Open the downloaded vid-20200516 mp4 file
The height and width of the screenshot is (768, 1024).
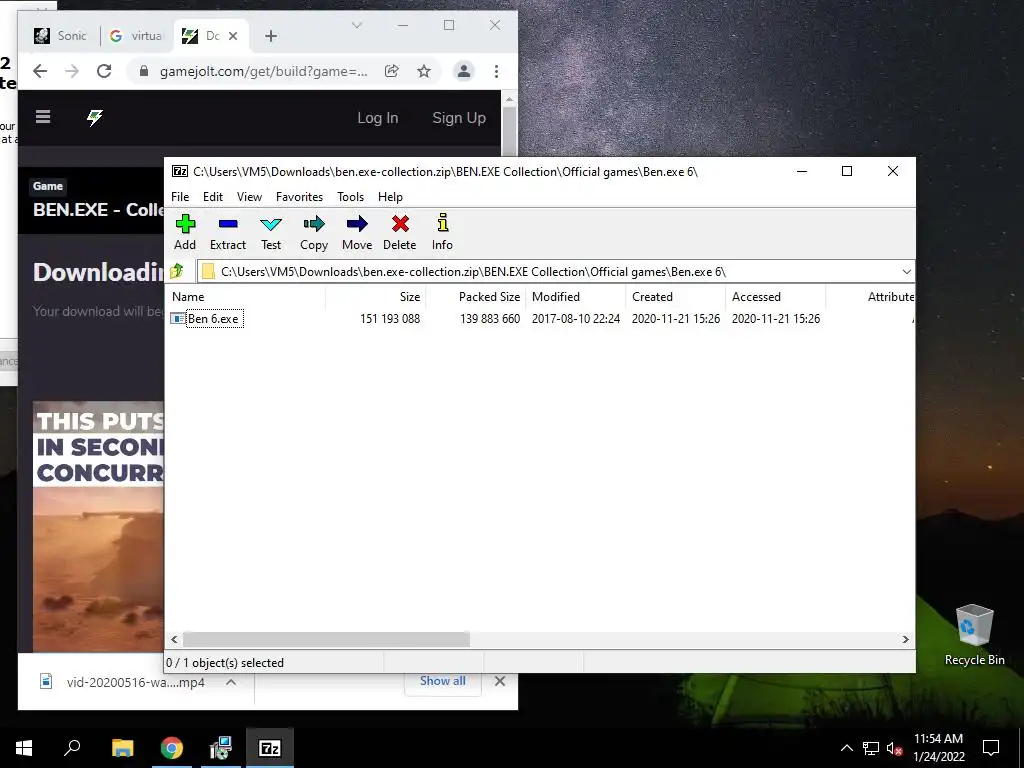[x=123, y=682]
